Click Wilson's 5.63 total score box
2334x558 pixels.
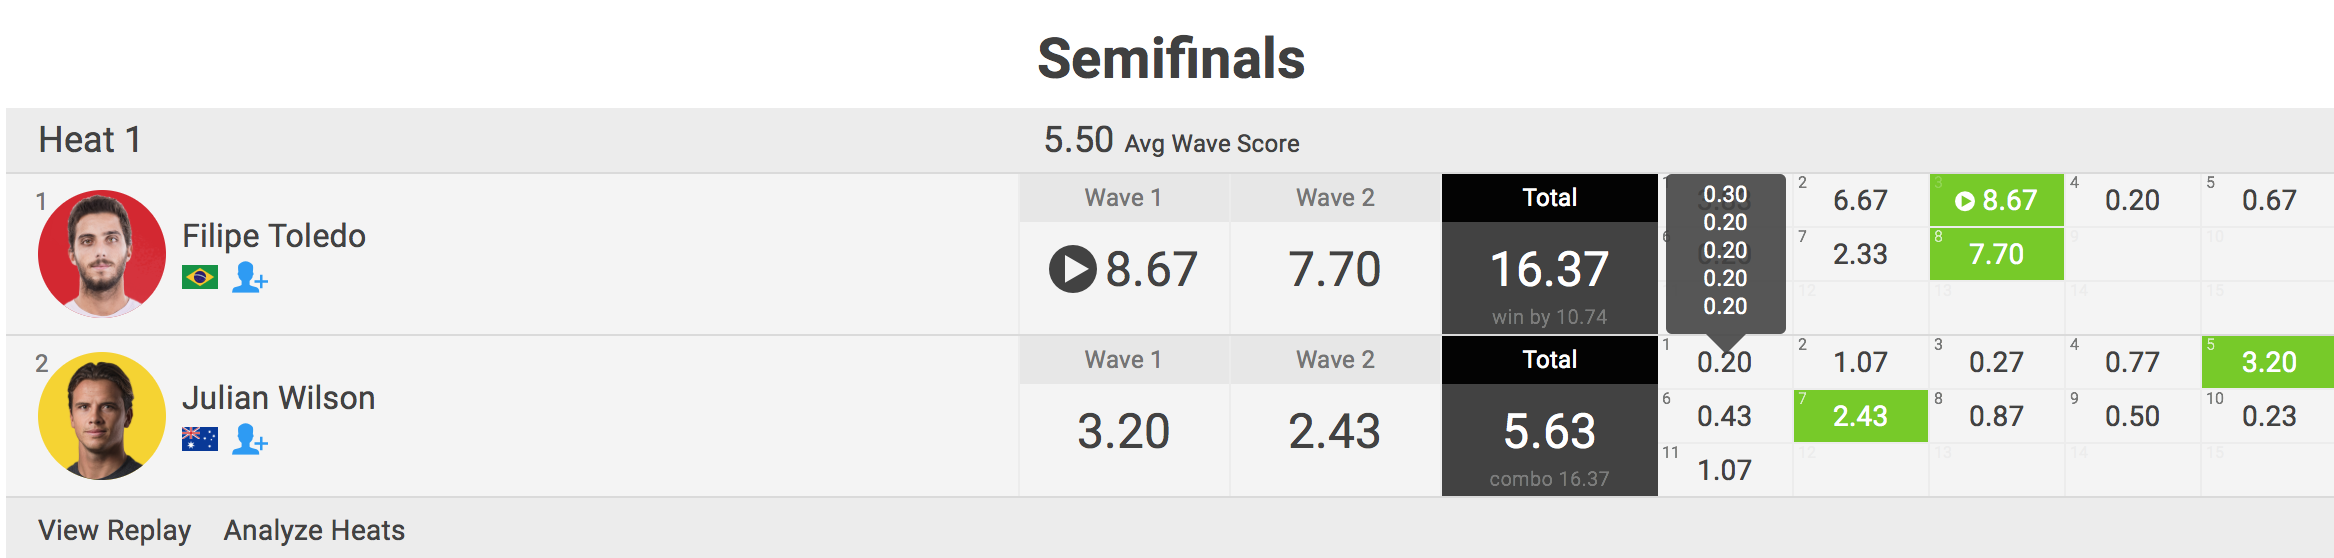click(1549, 432)
